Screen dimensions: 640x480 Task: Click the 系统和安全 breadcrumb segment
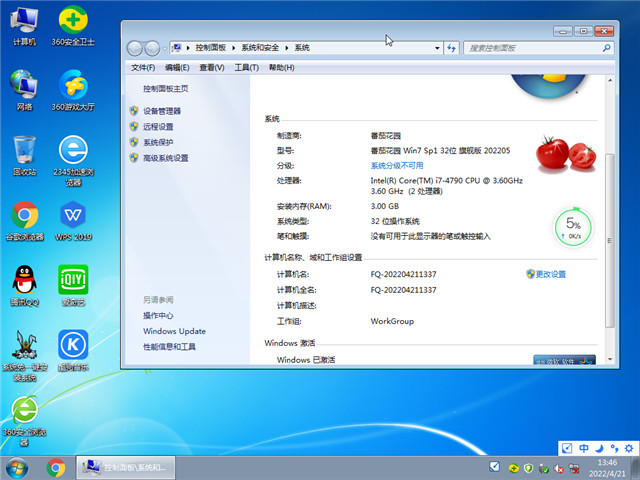(x=260, y=48)
